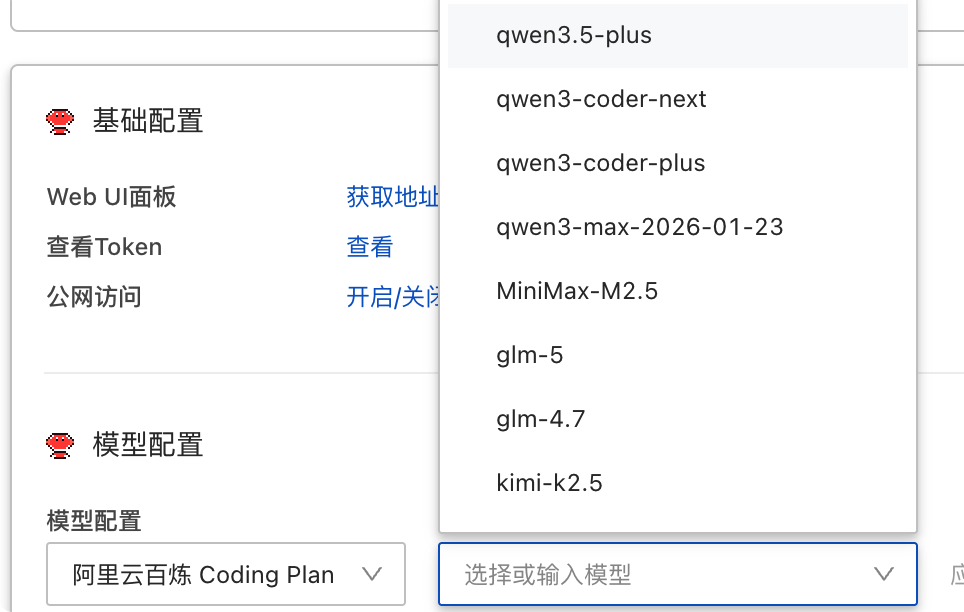Image resolution: width=964 pixels, height=612 pixels.
Task: Choose MiniMax-M2.5 from the model options
Action: point(577,291)
